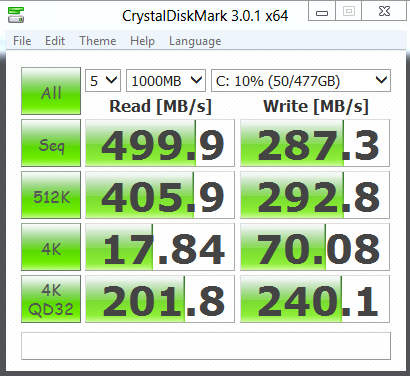This screenshot has height=376, width=410.
Task: Click the Write [MB/s] column header
Action: tap(316, 106)
